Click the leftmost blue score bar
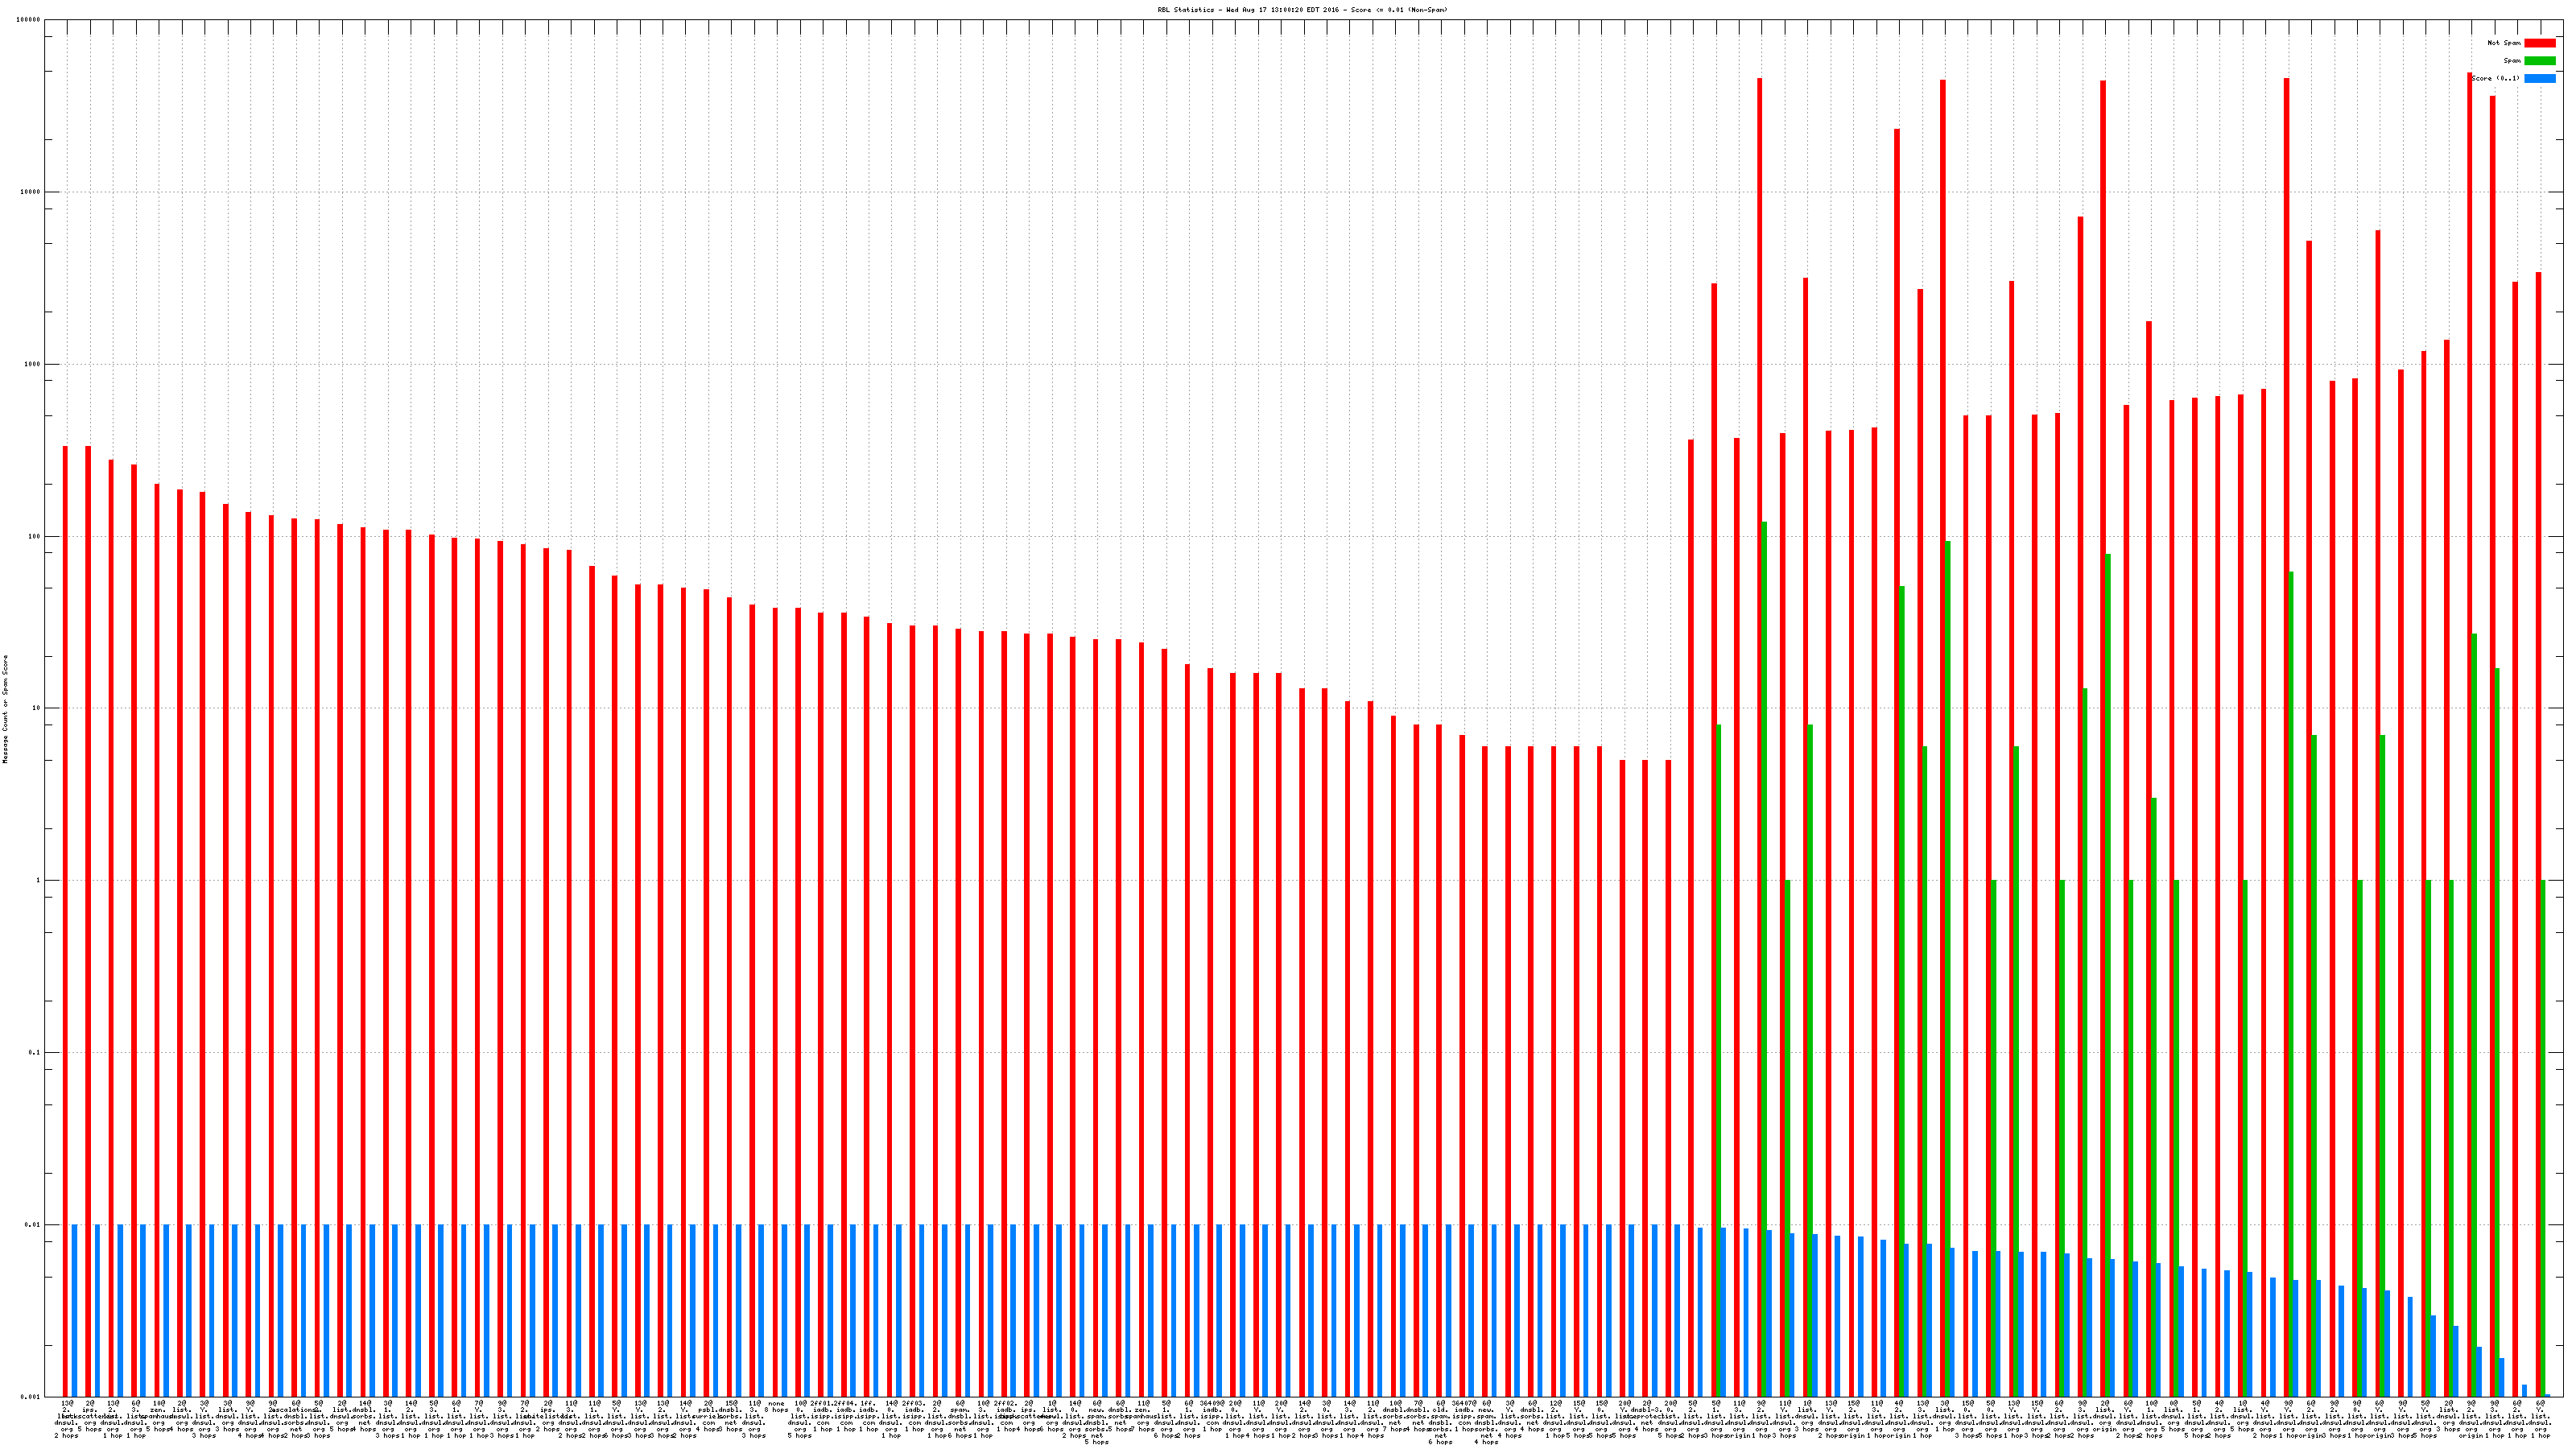The height and width of the screenshot is (1449, 2576). [x=75, y=1310]
